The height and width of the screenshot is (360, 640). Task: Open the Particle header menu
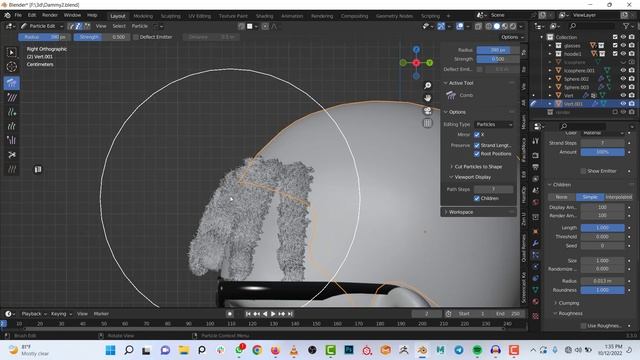point(140,26)
